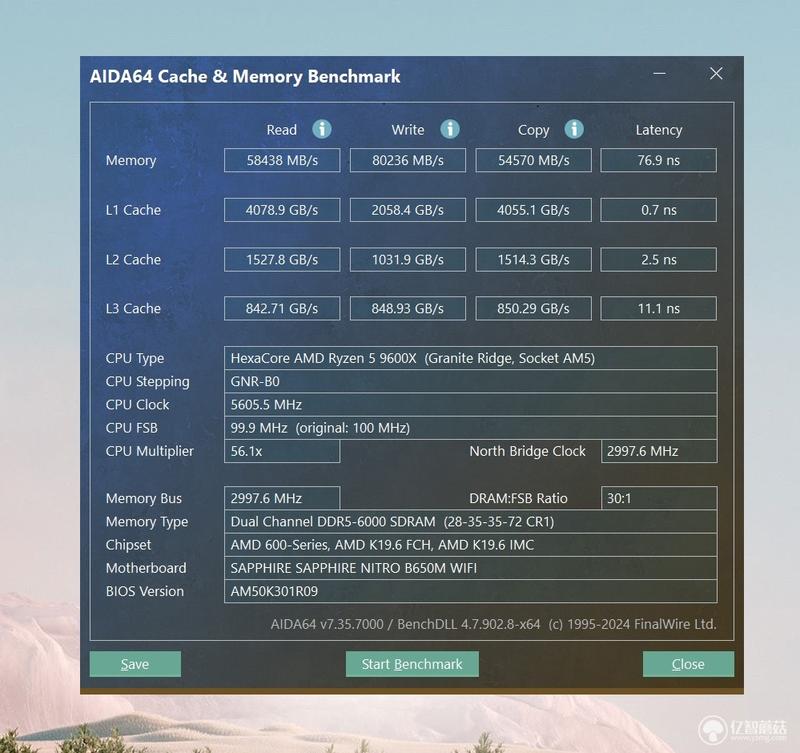Click the Read column header
This screenshot has width=800, height=753.
[x=282, y=130]
